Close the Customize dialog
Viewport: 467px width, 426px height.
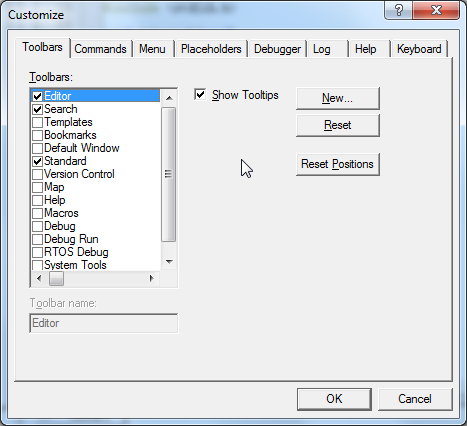[x=436, y=10]
